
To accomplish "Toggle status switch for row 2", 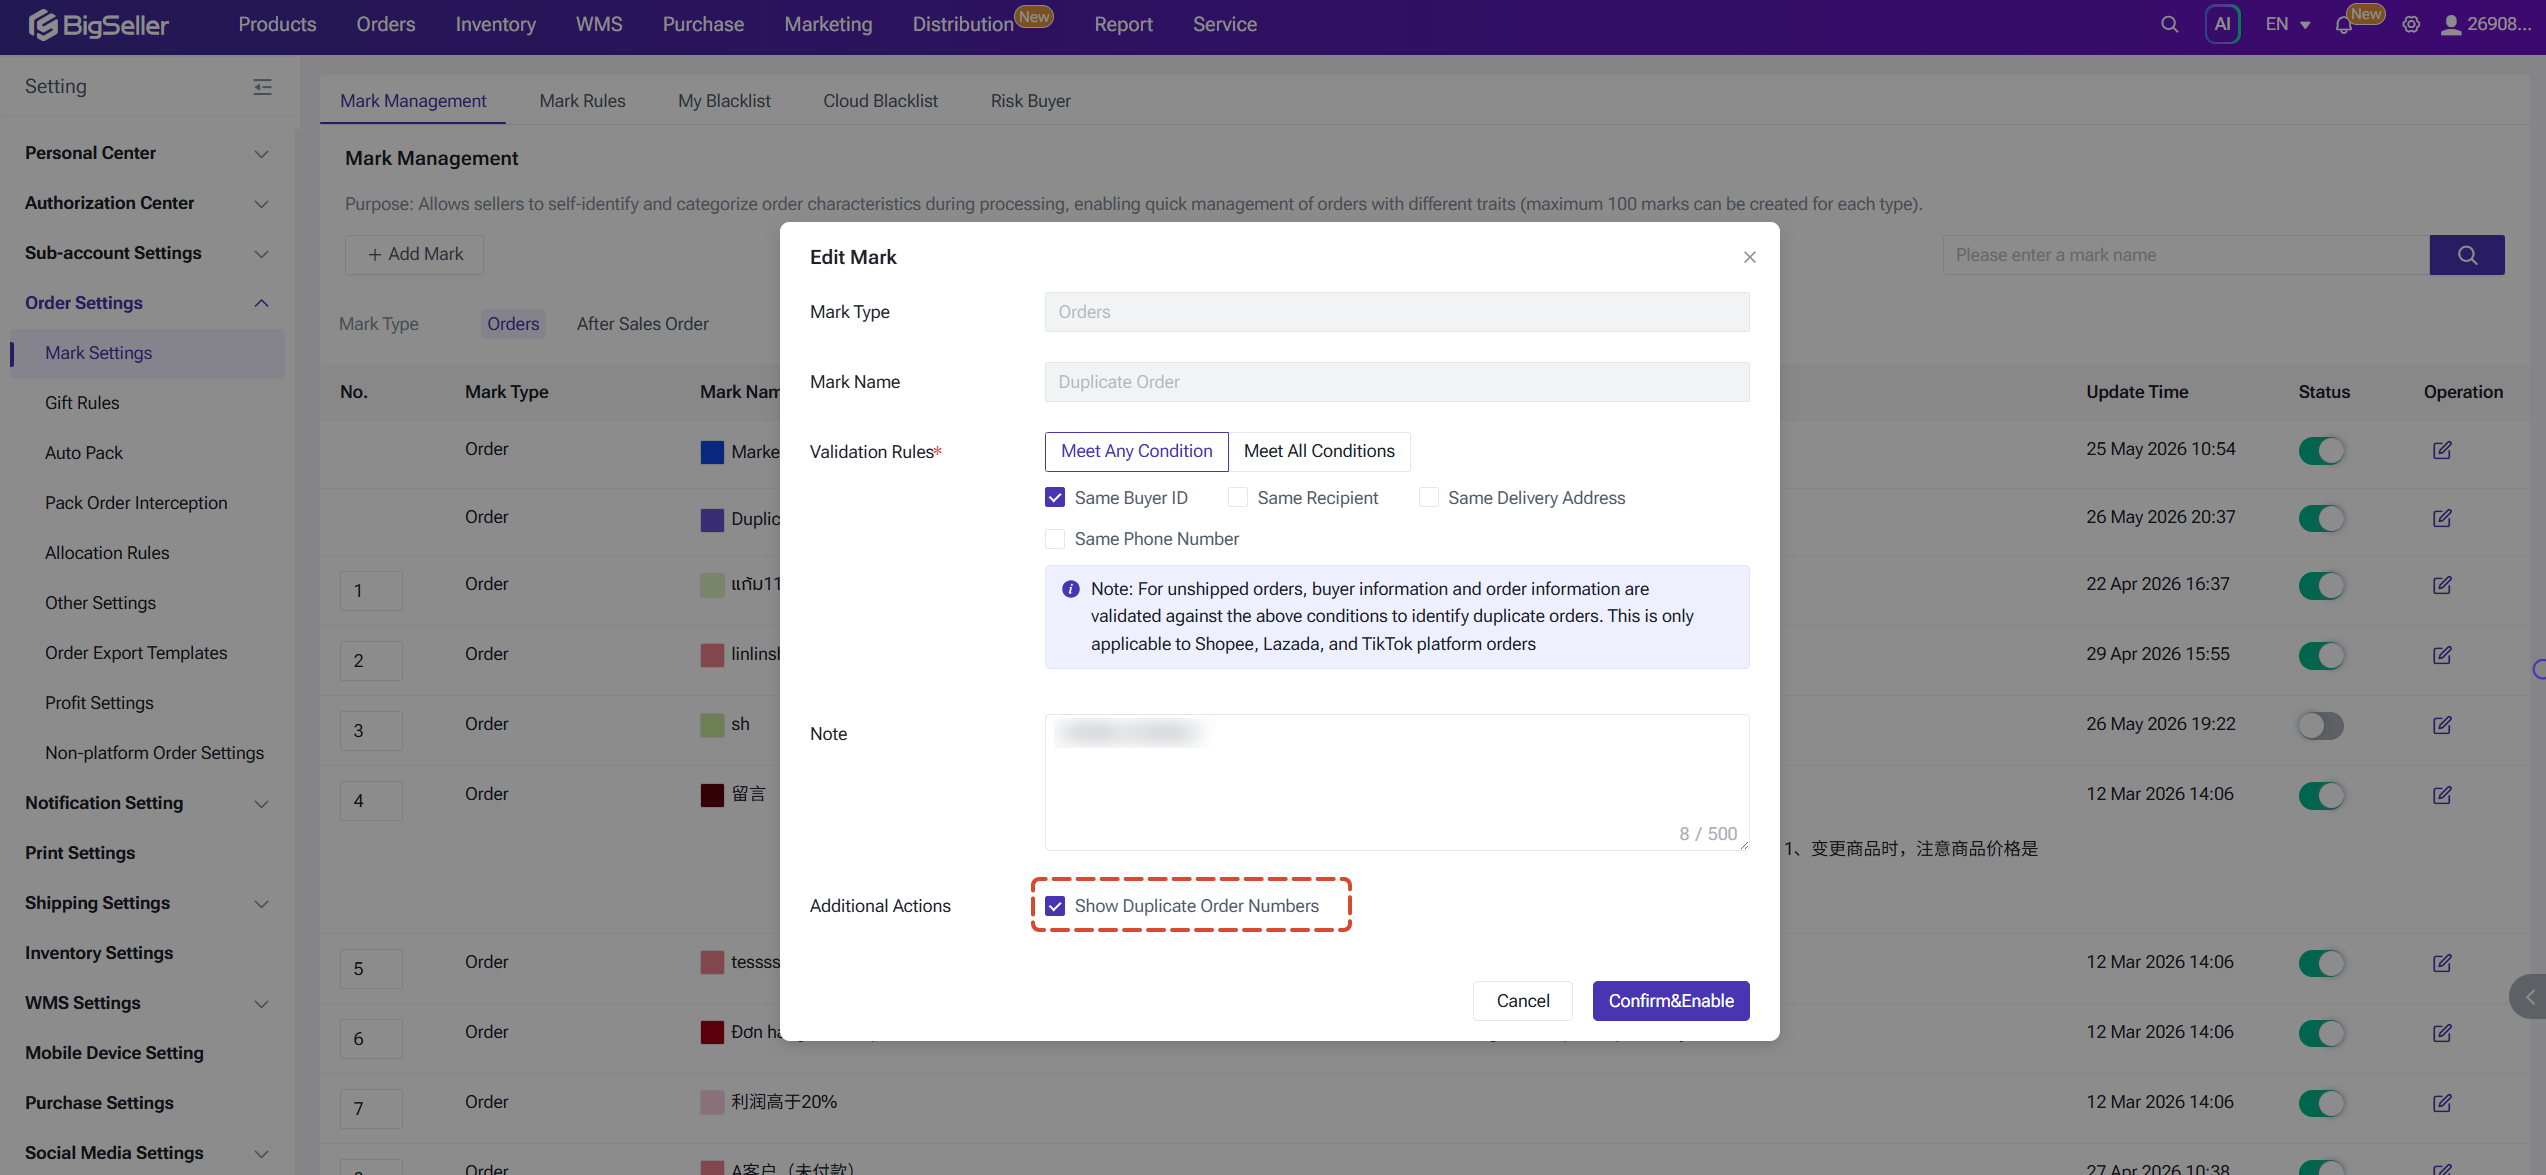I will tap(2321, 655).
